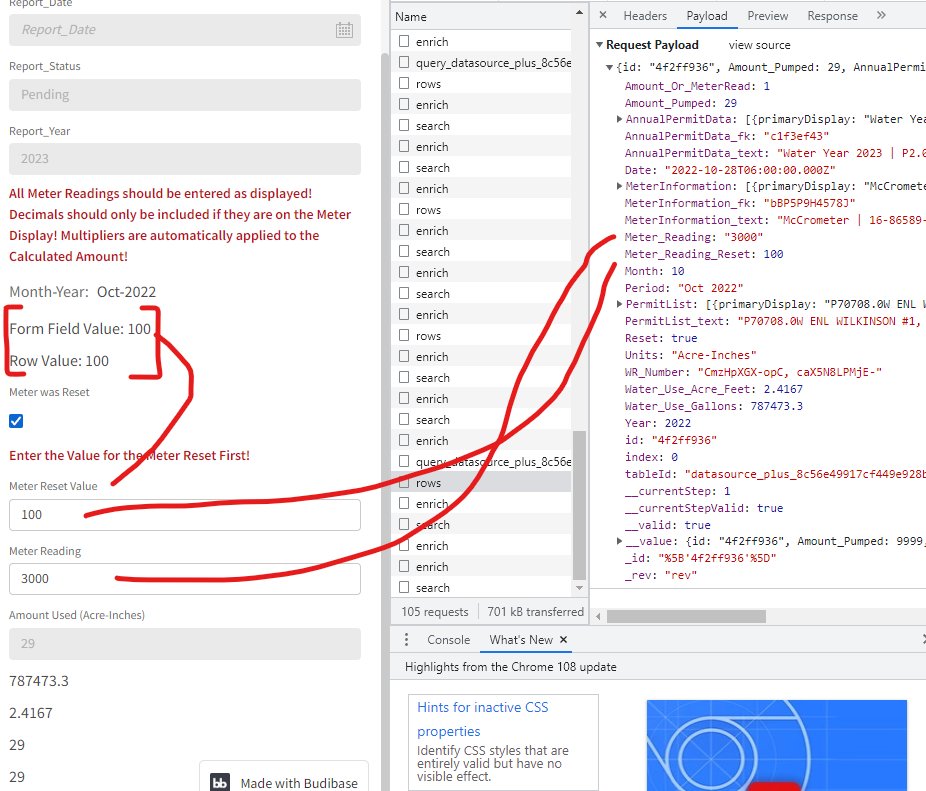Expand MeterInformation in the request payload
The height and width of the screenshot is (791, 926).
(620, 186)
